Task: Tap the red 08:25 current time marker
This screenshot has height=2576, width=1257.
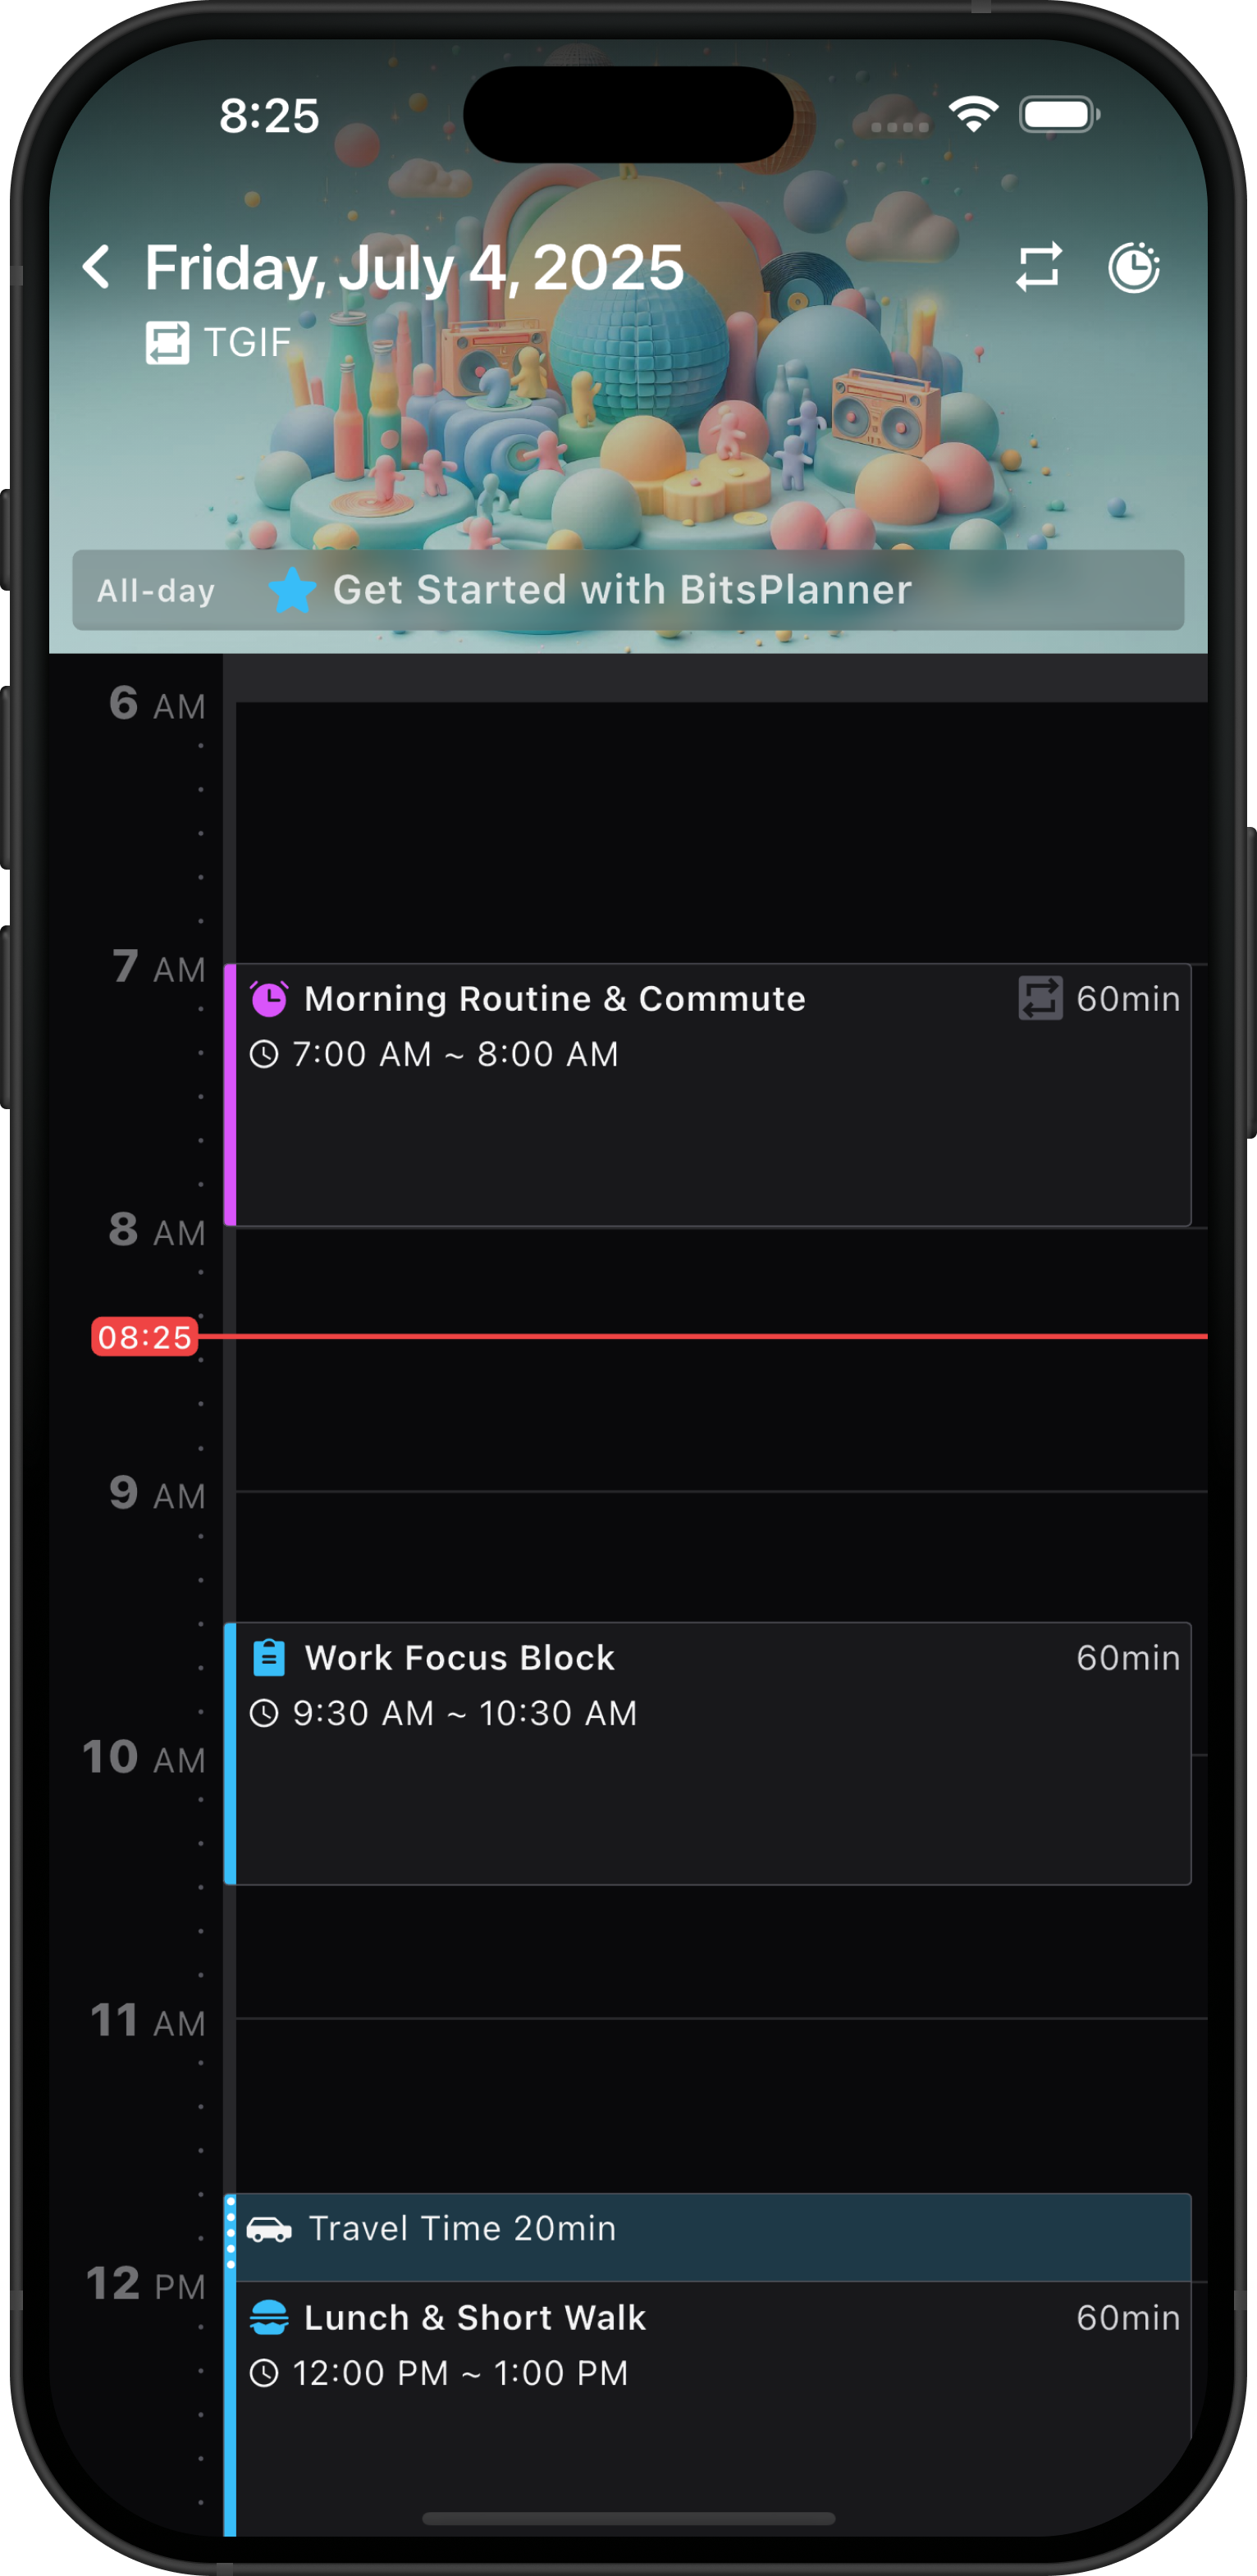Action: tap(145, 1336)
